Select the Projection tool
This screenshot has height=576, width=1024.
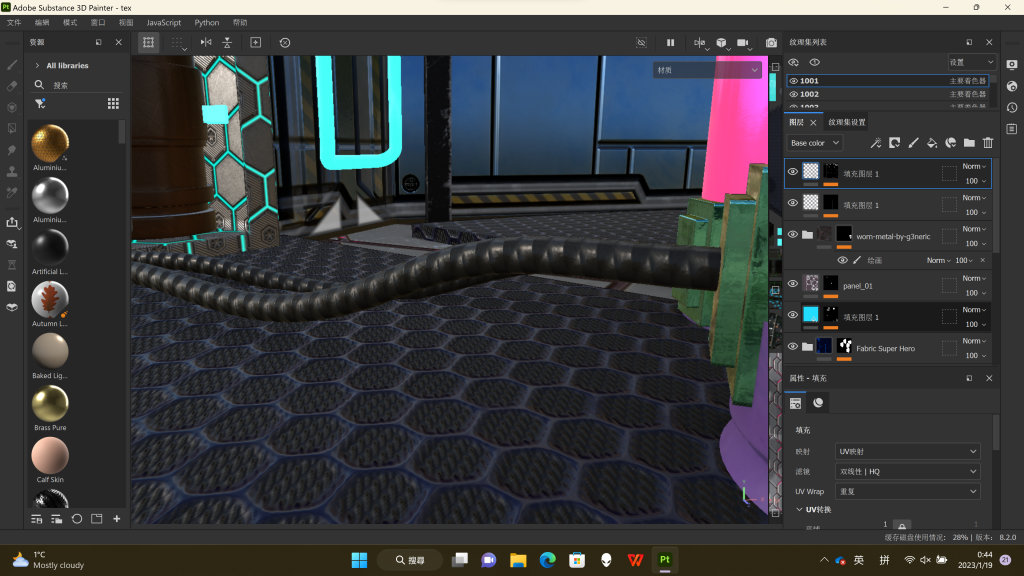coord(12,107)
